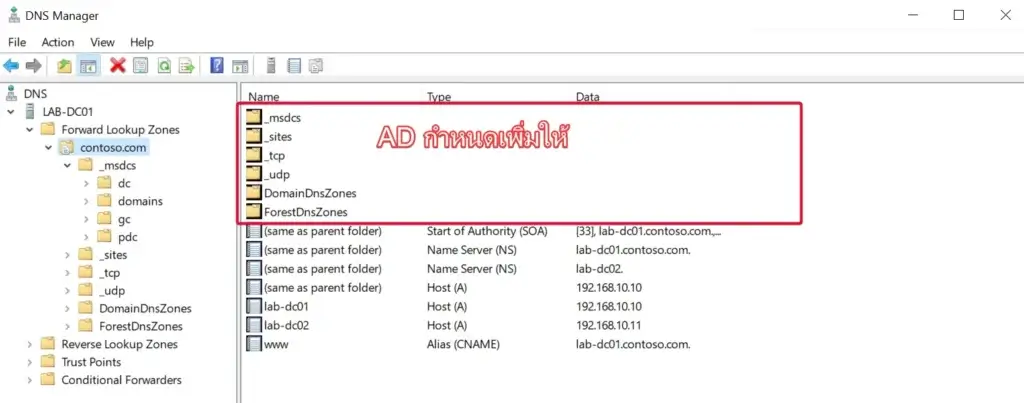Open the Action menu
Viewport: 1024px width, 403px height.
click(57, 42)
